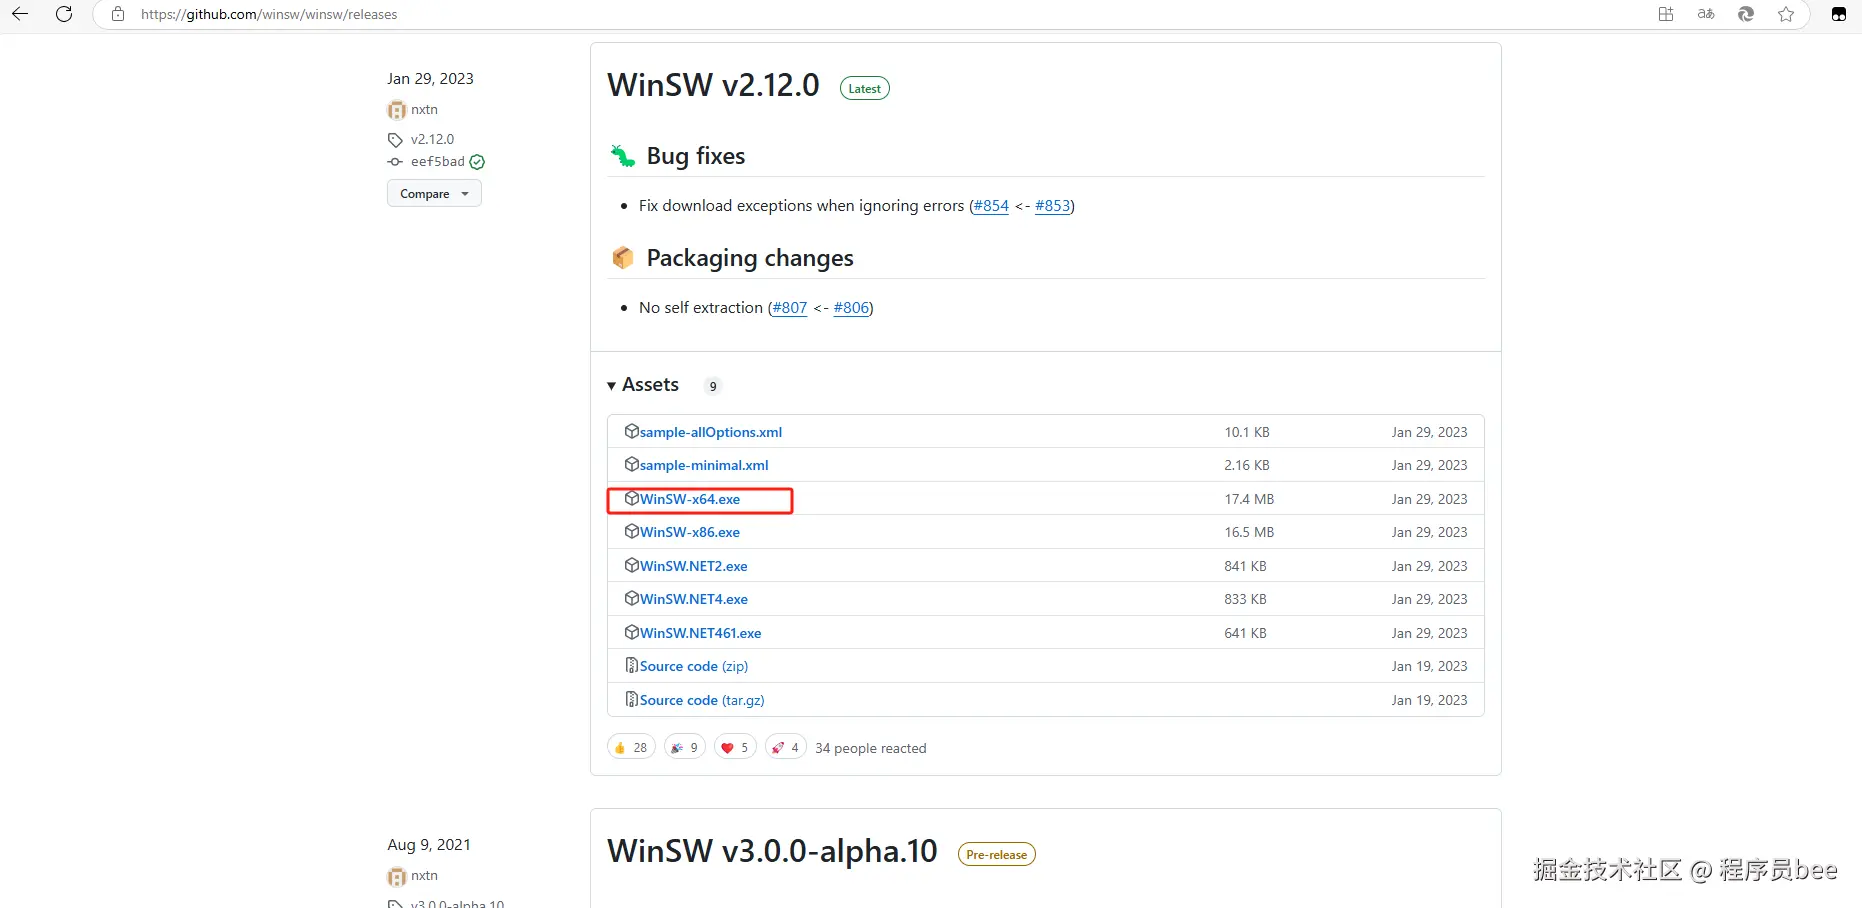1862x908 pixels.
Task: Open commit eef5bad
Action: (x=438, y=162)
